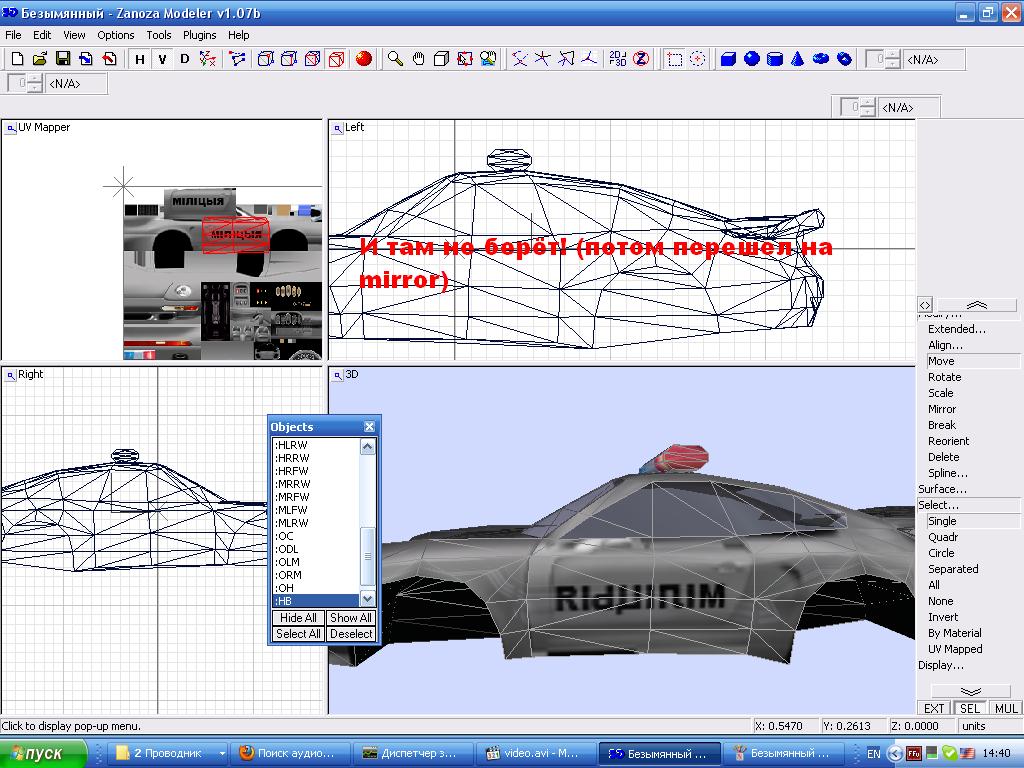Expand the Spline... submenu
Screen dimensions: 1024x768
(948, 473)
